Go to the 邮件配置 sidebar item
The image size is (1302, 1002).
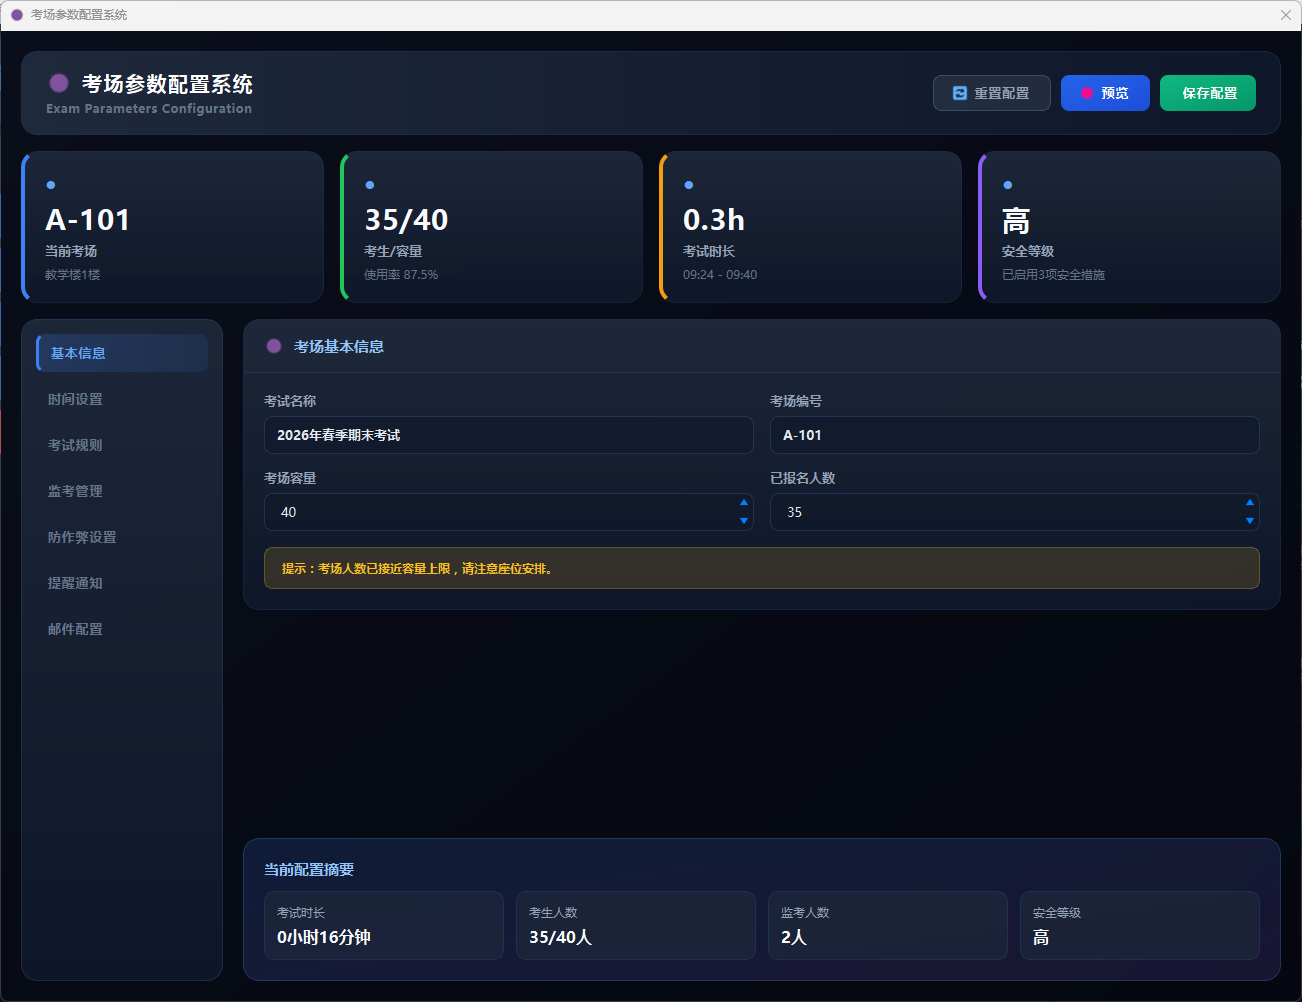tap(76, 629)
